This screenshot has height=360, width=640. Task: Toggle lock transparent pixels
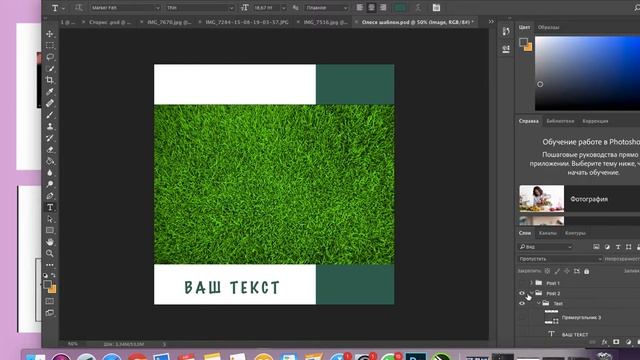[x=547, y=271]
